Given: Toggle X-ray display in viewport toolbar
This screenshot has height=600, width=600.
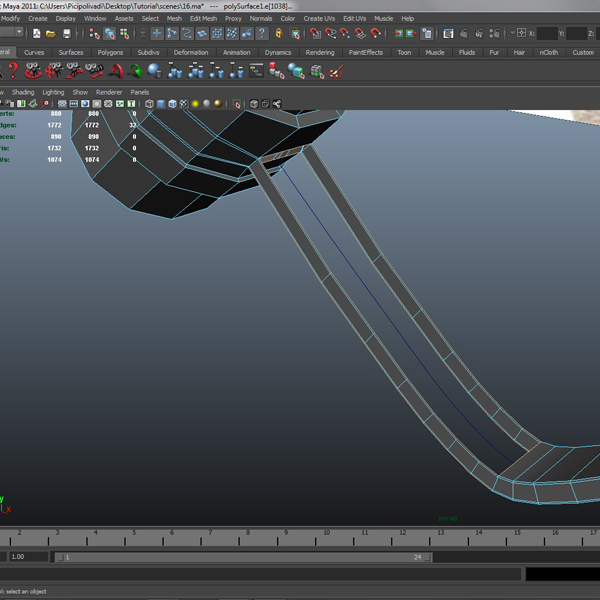Looking at the screenshot, I should [254, 104].
